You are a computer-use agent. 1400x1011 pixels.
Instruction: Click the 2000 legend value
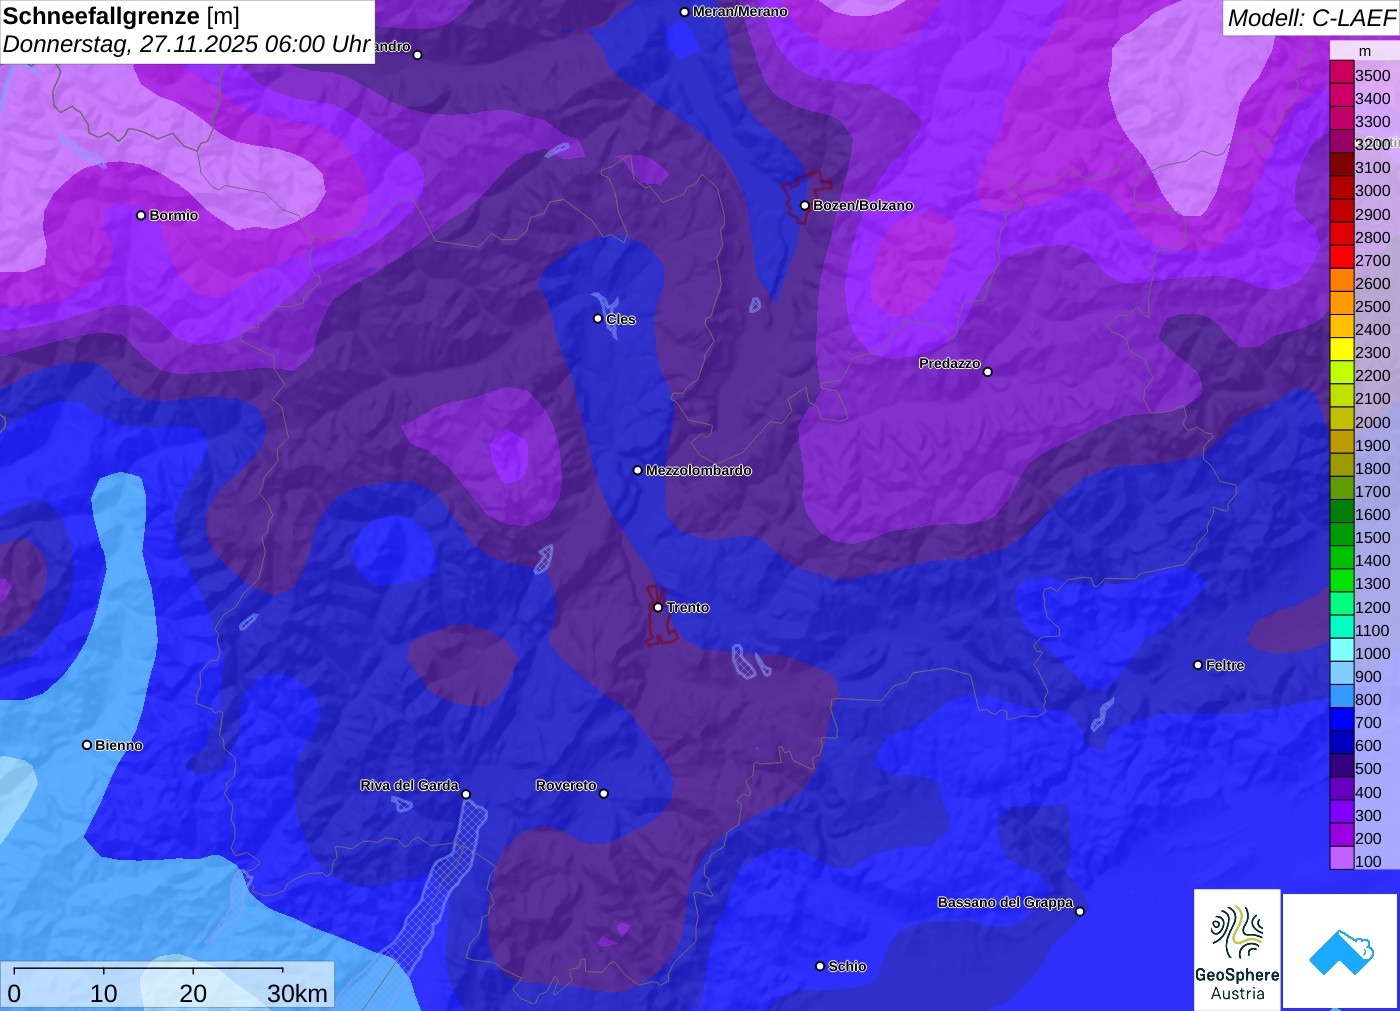[x=1373, y=422]
